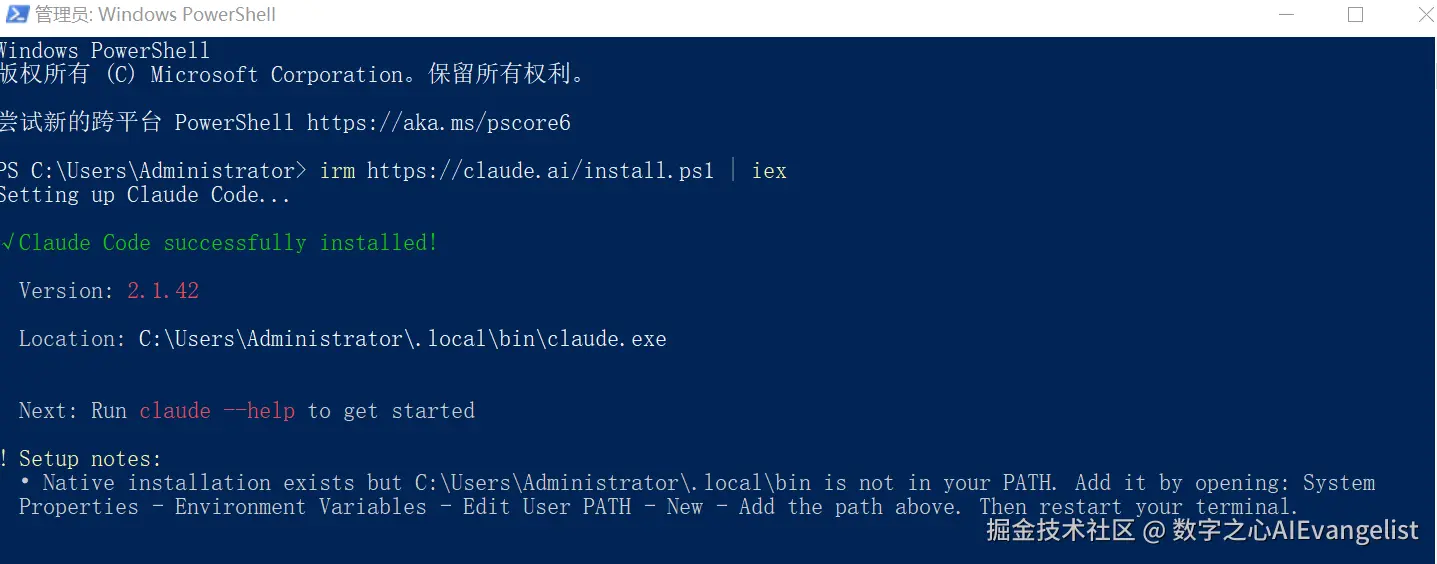Click the PowerShell icon in title bar
Image resolution: width=1437 pixels, height=564 pixels.
[x=14, y=15]
